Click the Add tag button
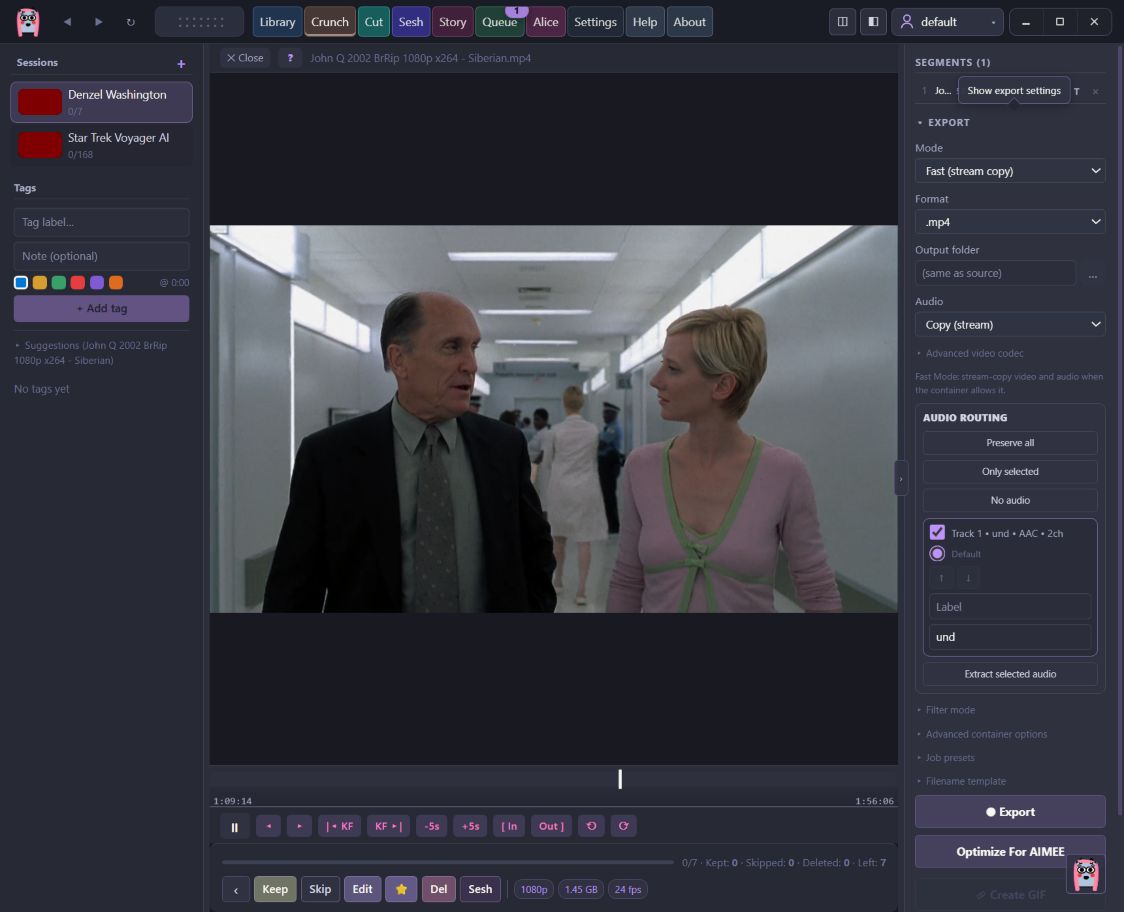The image size is (1124, 912). pos(101,308)
